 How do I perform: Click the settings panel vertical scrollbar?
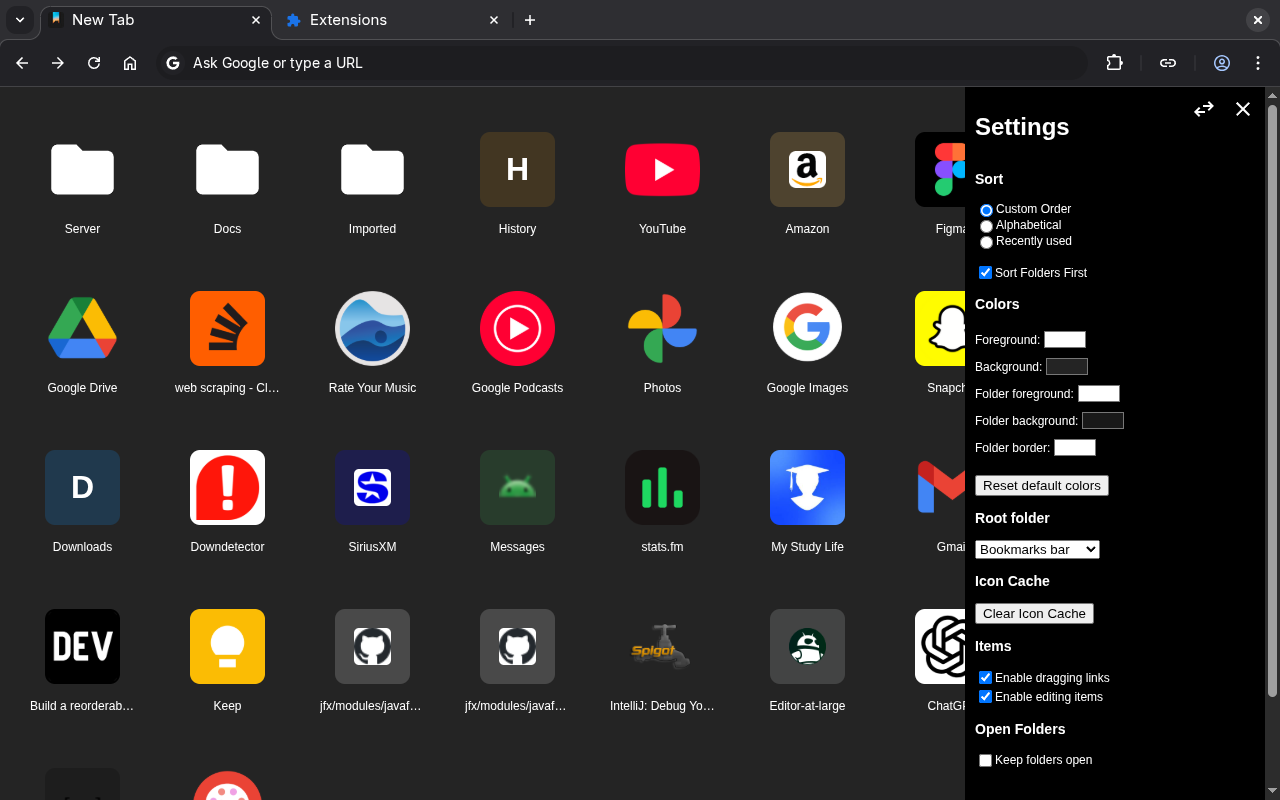pyautogui.click(x=1272, y=400)
